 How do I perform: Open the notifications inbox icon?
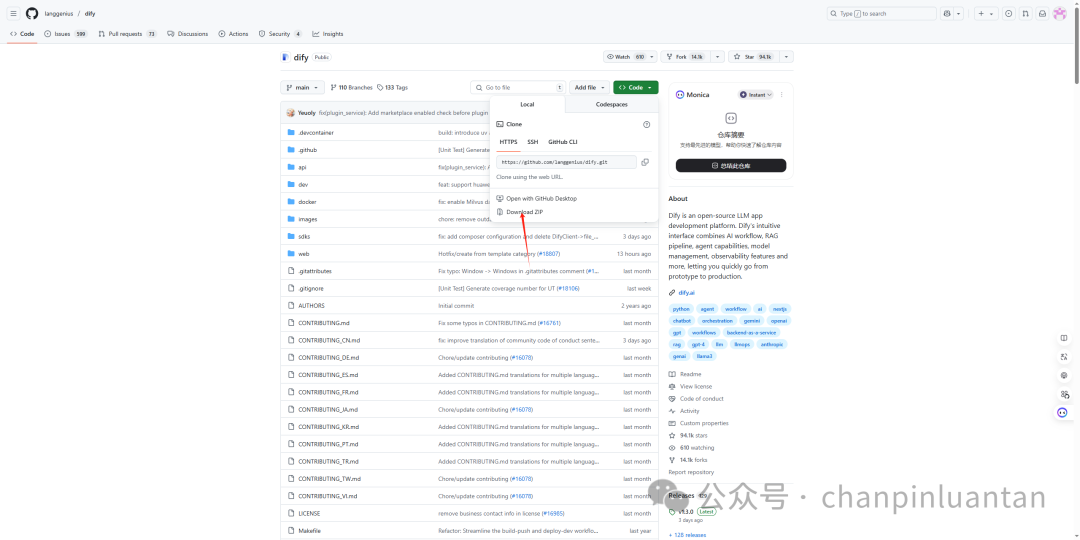1043,13
